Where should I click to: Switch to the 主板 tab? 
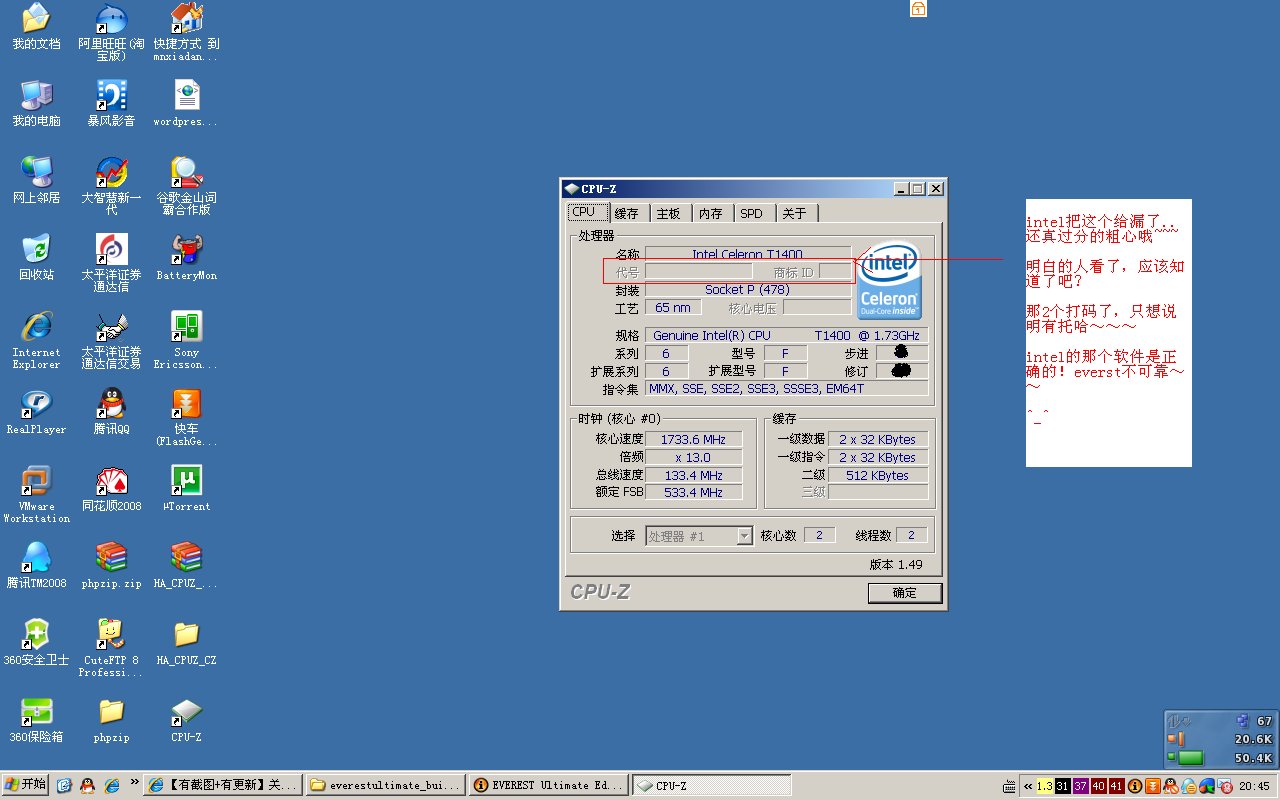tap(668, 213)
